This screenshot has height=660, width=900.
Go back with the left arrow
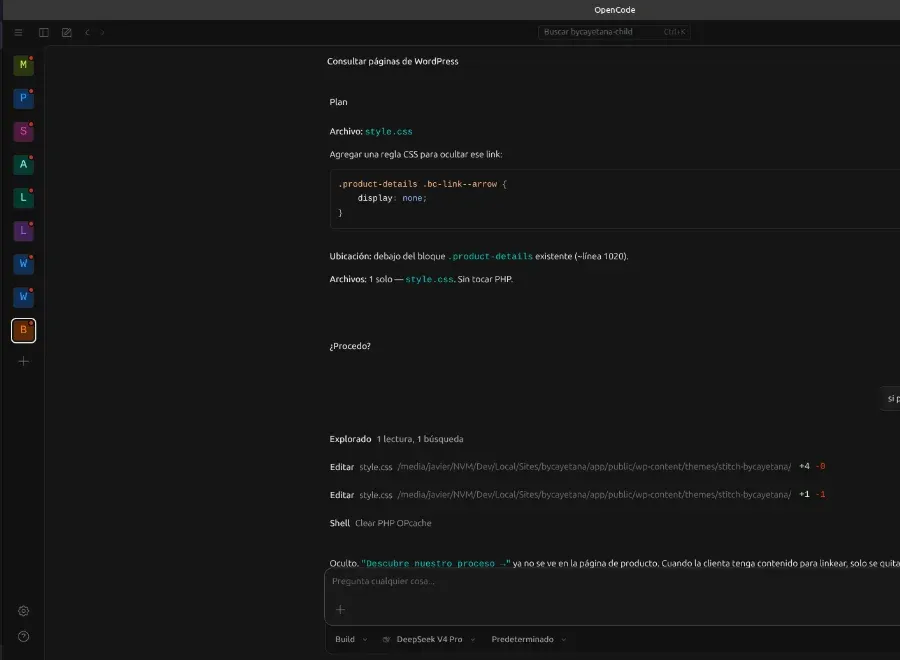click(87, 32)
